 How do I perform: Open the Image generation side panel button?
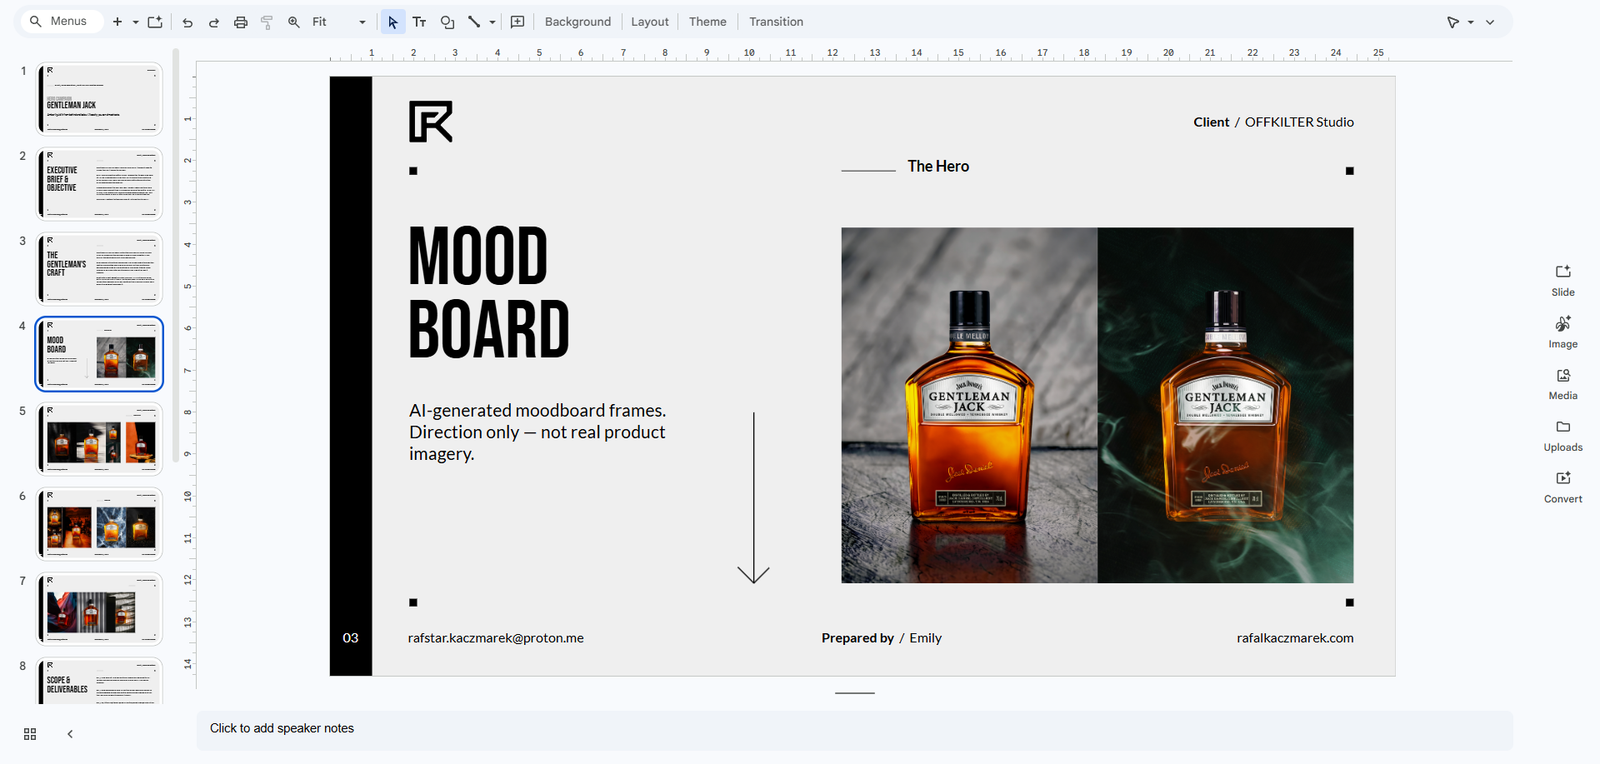(x=1563, y=333)
